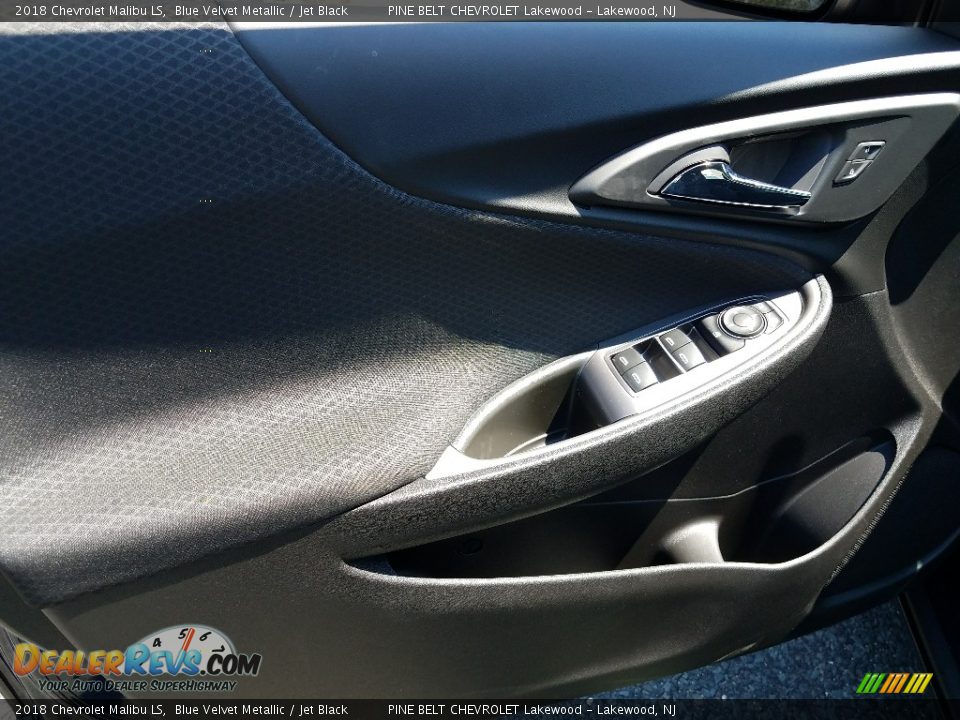Select the mirror adjustment control knob
The height and width of the screenshot is (720, 960).
click(x=744, y=320)
